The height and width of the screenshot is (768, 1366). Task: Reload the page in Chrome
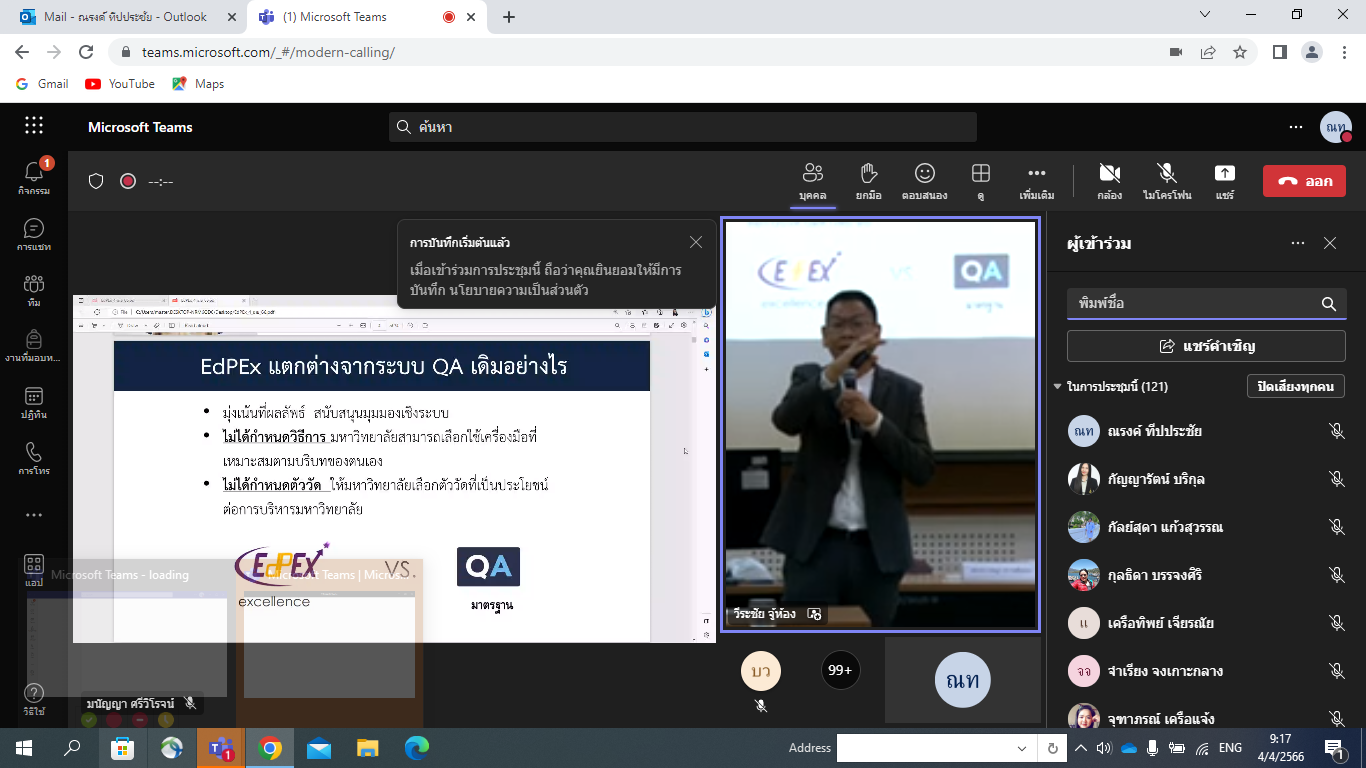(x=86, y=52)
